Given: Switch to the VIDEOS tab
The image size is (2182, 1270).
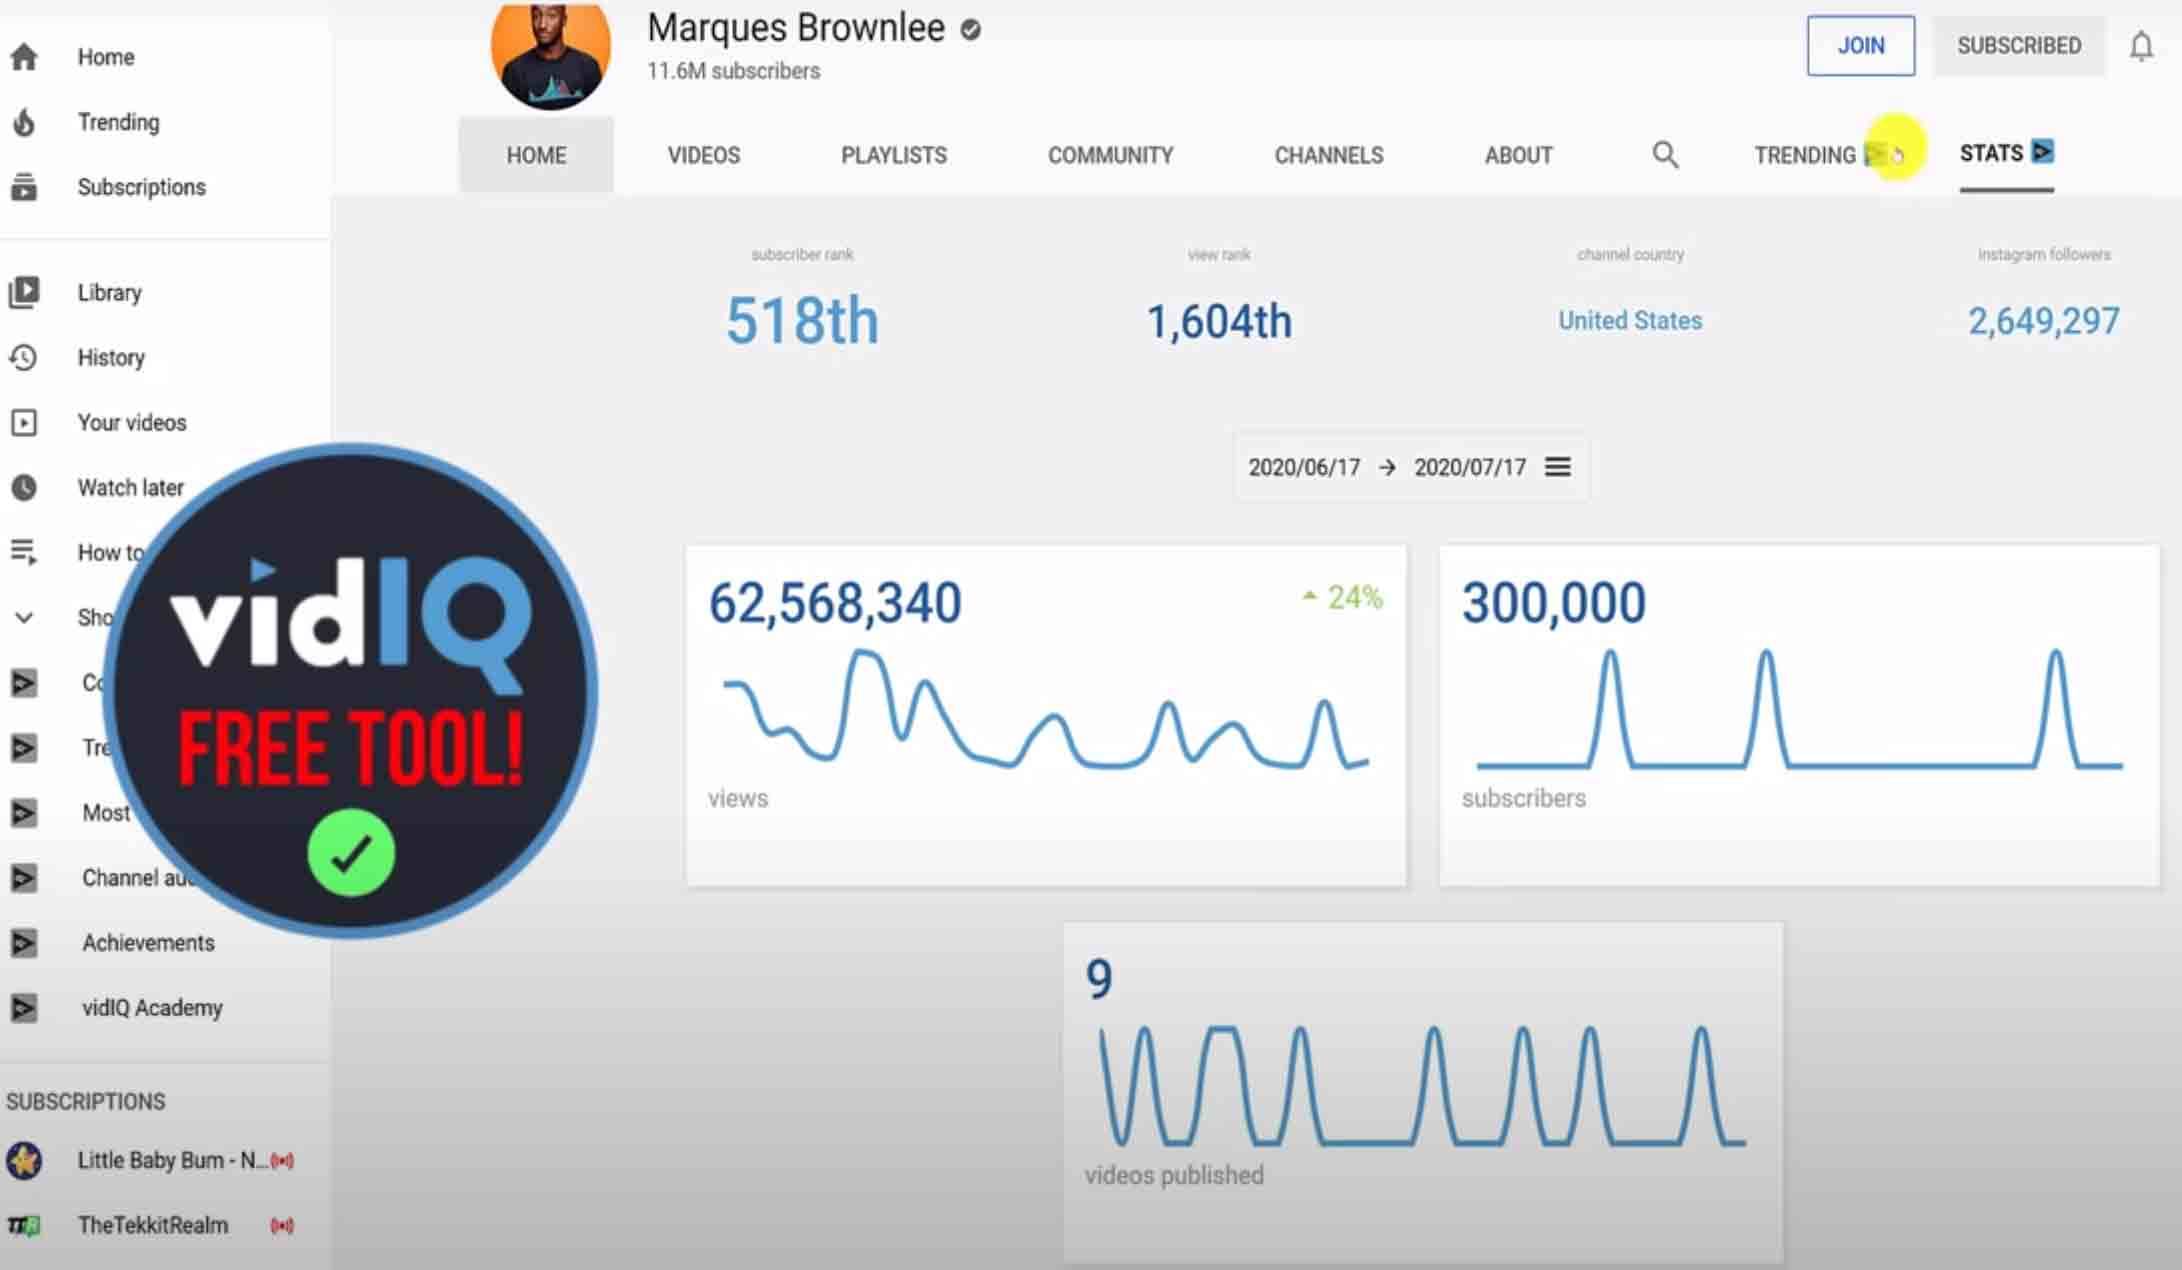Looking at the screenshot, I should (703, 155).
